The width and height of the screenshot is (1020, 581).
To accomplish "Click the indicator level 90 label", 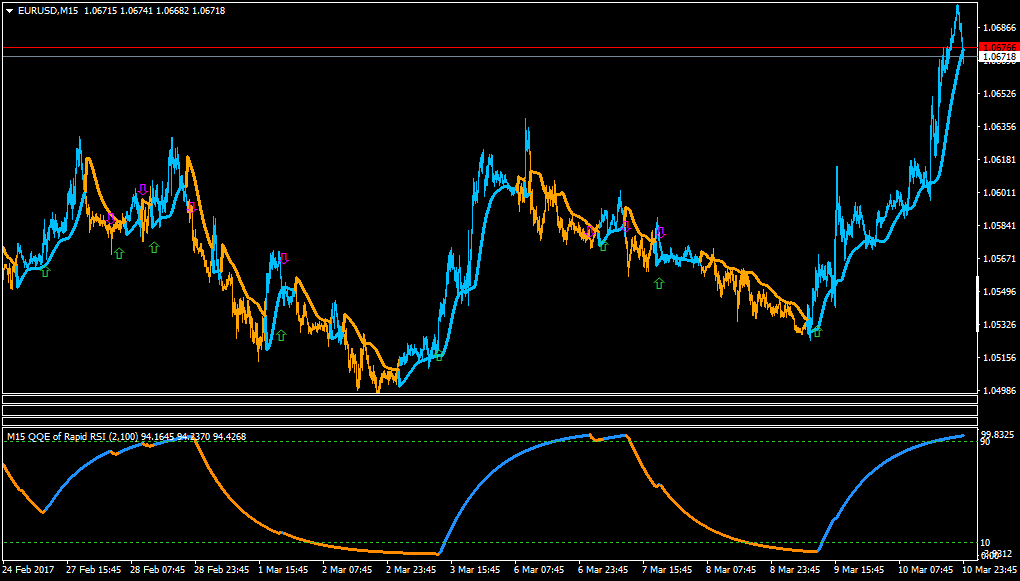I will (986, 442).
